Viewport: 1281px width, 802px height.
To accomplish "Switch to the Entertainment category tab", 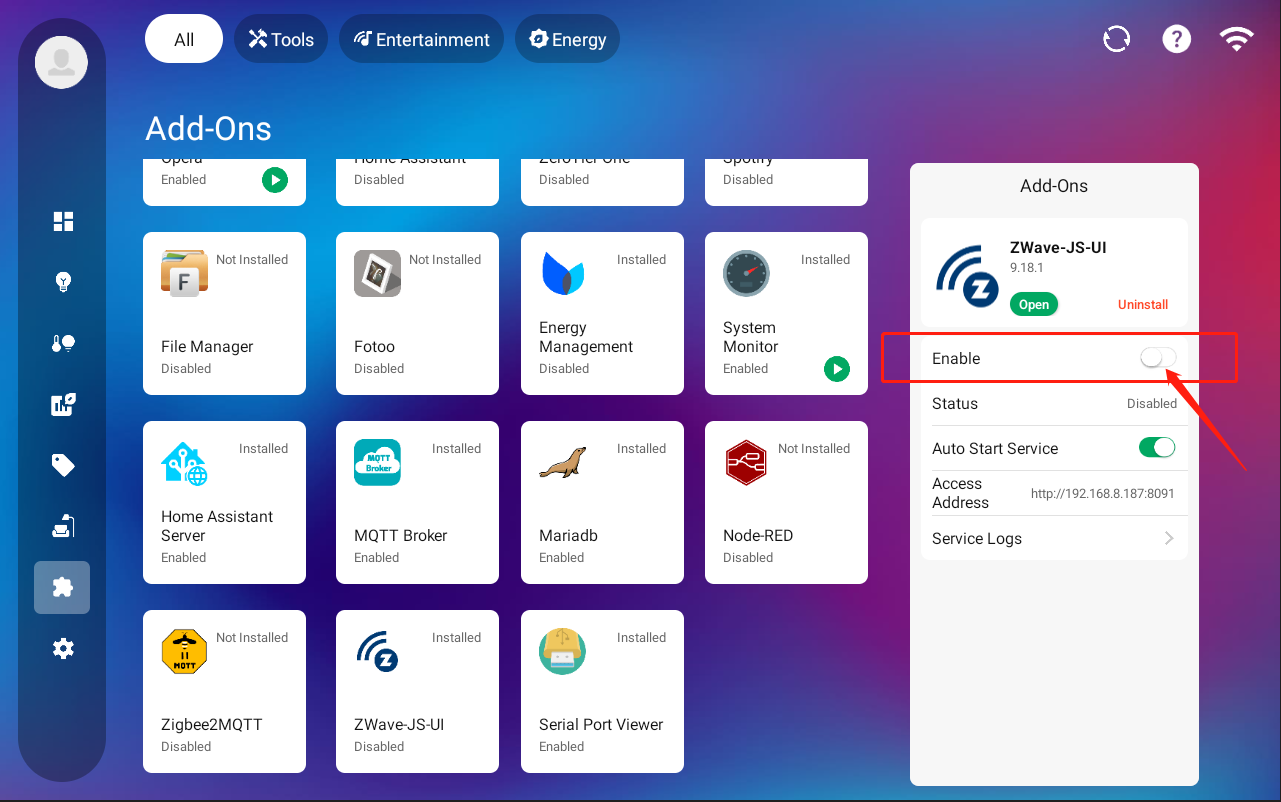I will (421, 39).
